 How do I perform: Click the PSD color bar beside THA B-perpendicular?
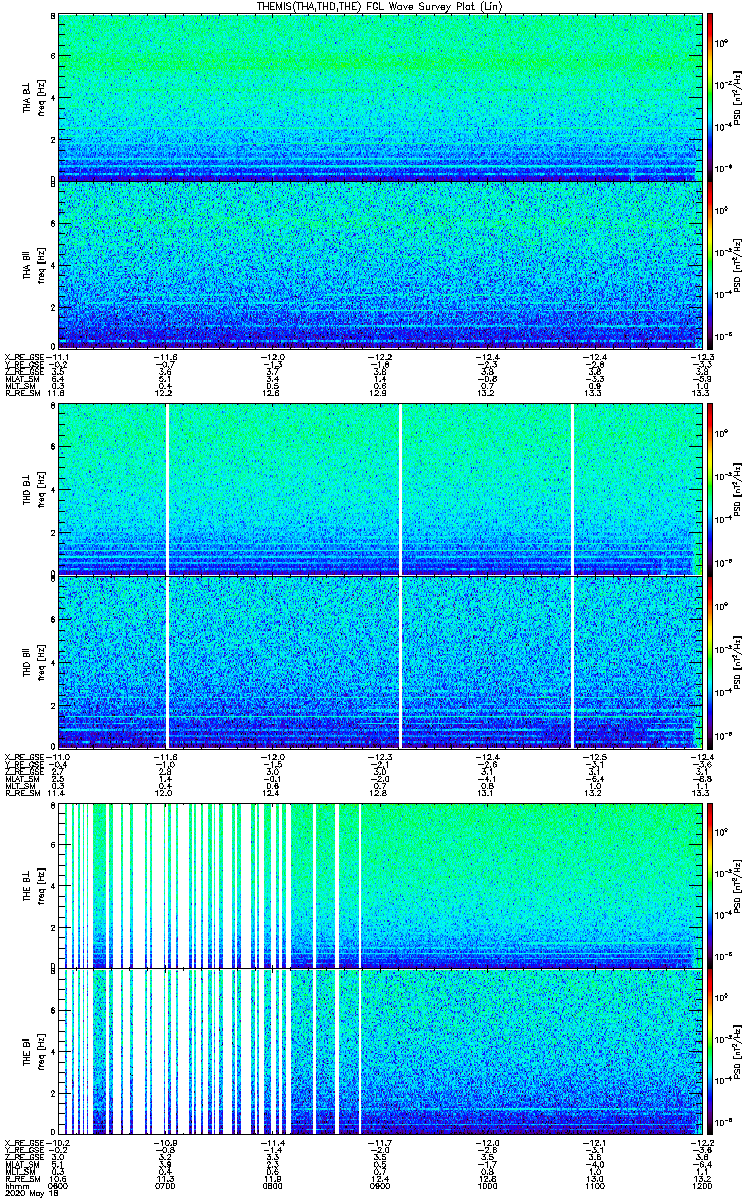(x=710, y=96)
